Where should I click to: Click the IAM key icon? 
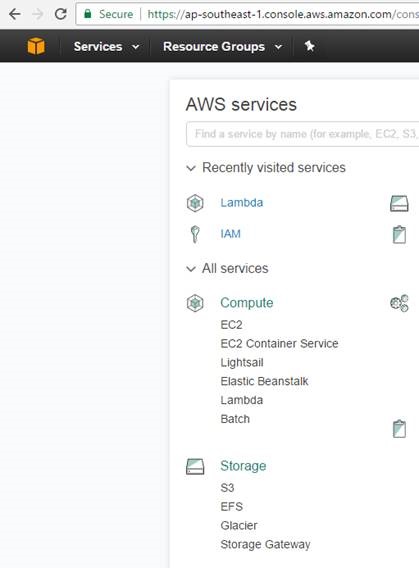tap(195, 234)
